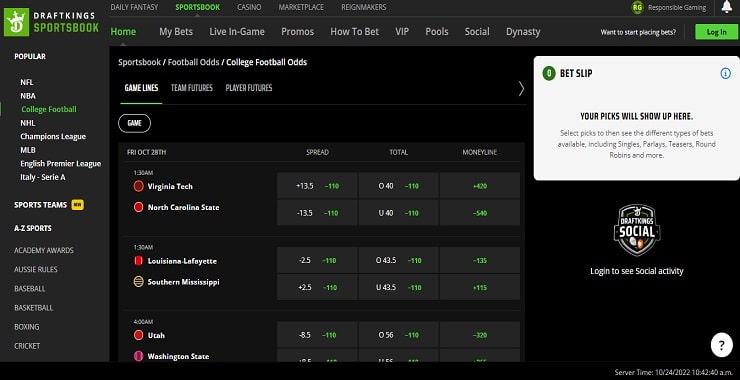Open Basketball under A-Z Sports
Screen dimensions: 740x380
34,308
